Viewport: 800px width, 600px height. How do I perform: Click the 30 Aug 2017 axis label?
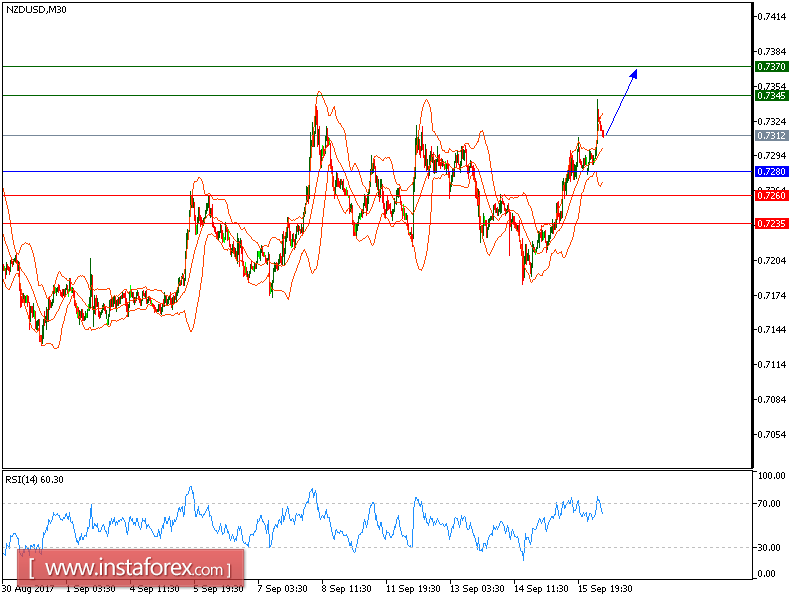(x=30, y=590)
